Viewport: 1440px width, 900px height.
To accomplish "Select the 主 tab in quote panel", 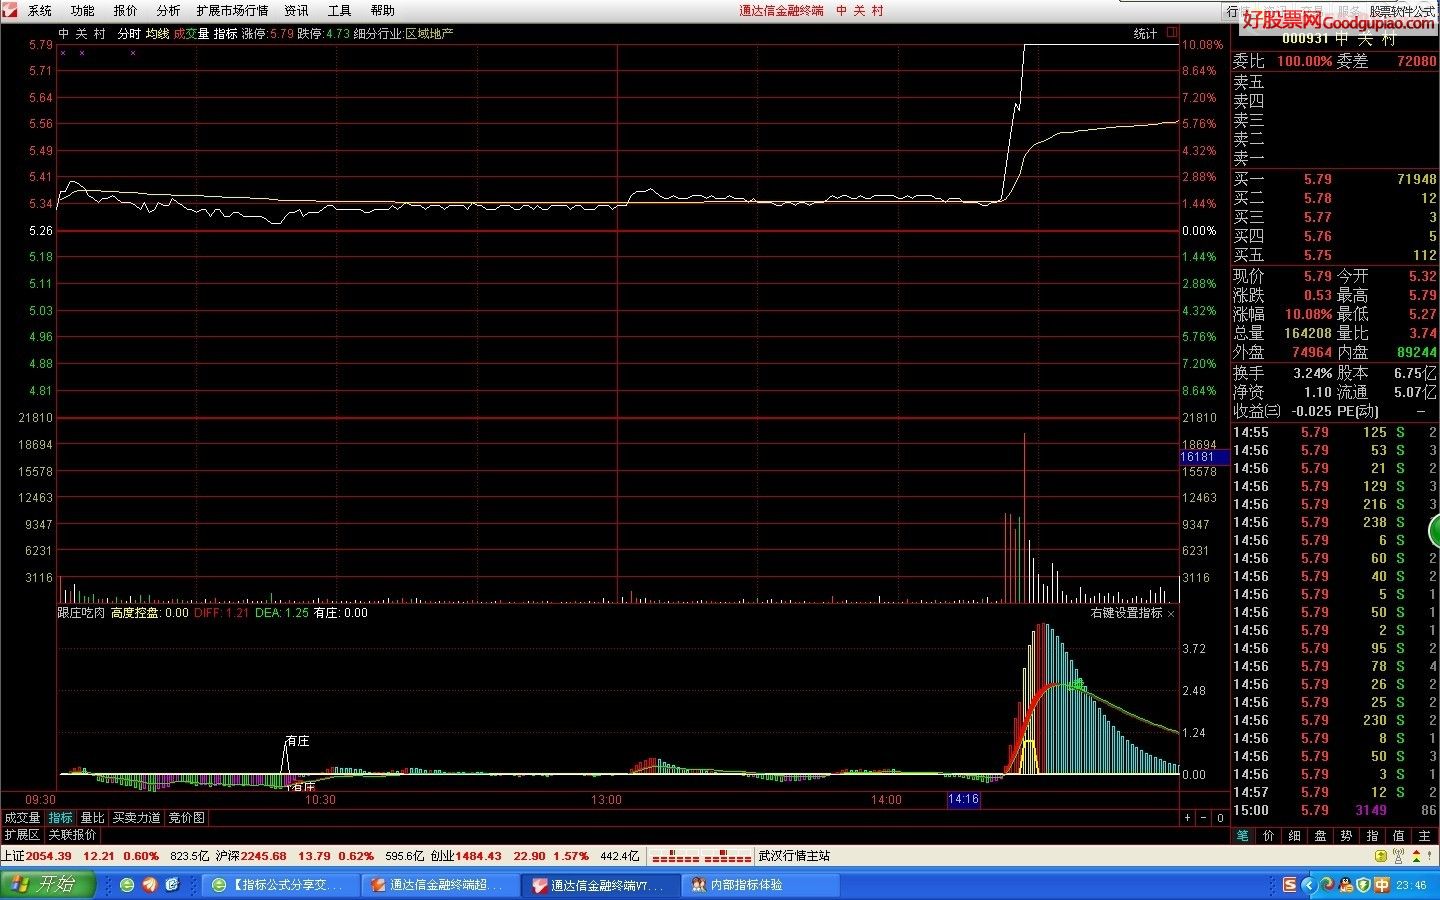I will pos(1425,836).
